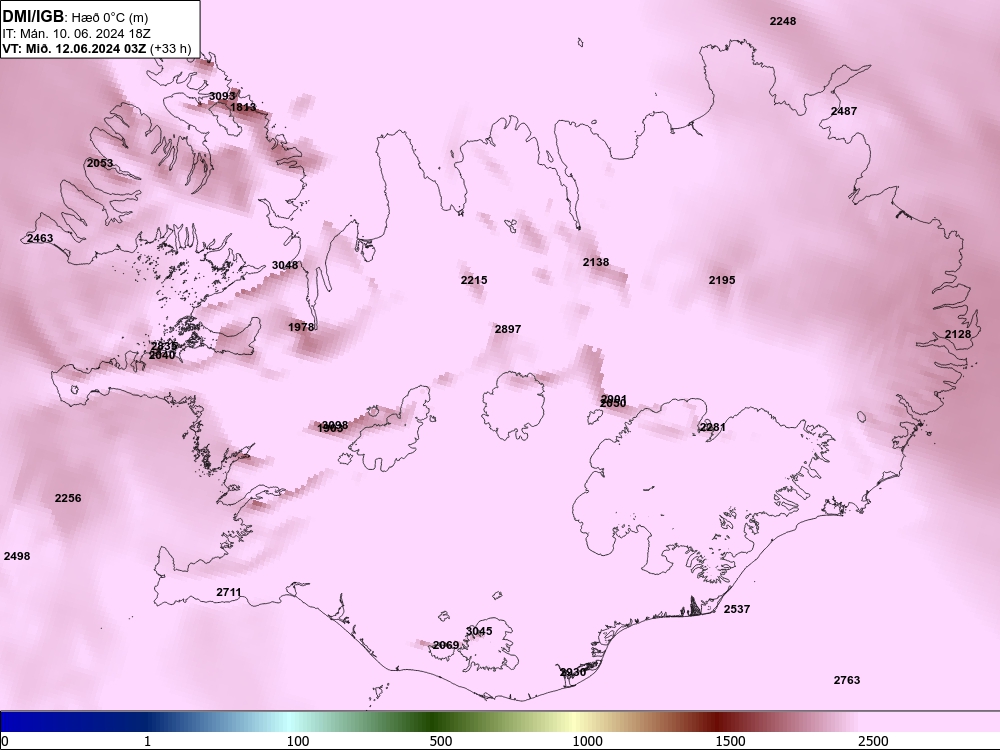Click the 2463 value on the west coast
This screenshot has width=1000, height=750.
point(40,239)
